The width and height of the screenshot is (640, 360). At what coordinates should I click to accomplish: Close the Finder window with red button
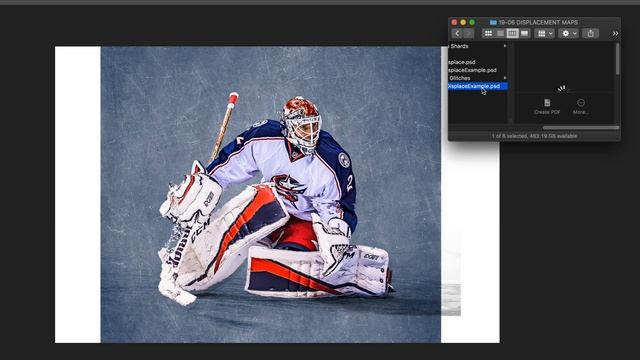(x=454, y=22)
